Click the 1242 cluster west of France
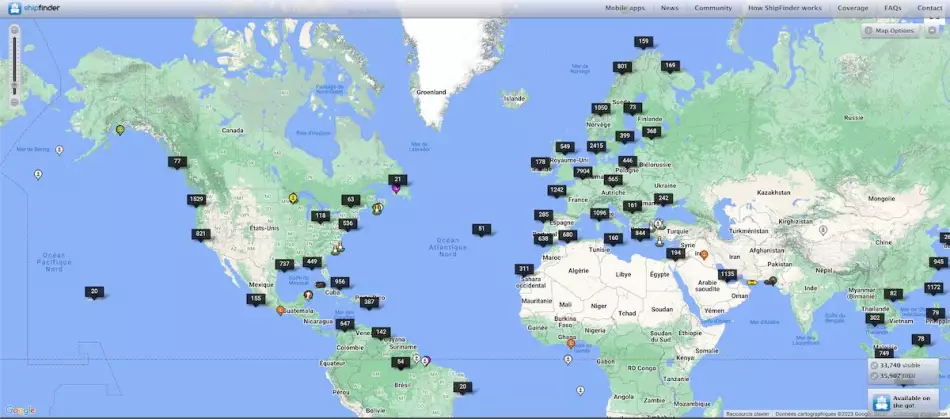This screenshot has height=419, width=950. [x=557, y=190]
